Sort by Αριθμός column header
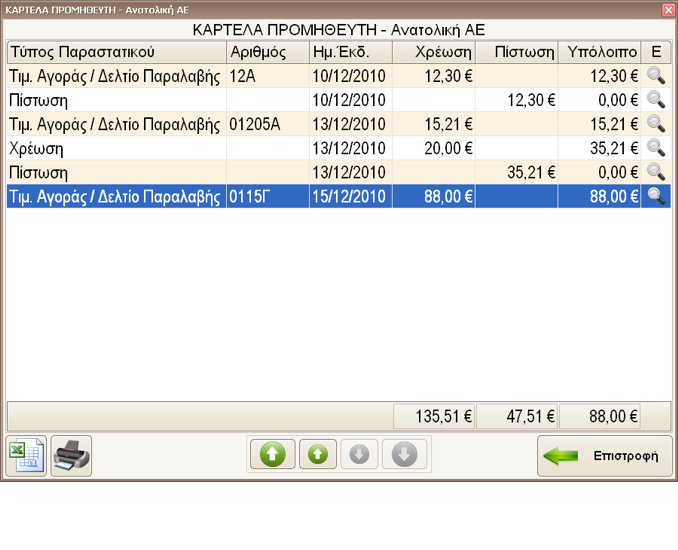Image resolution: width=678 pixels, height=550 pixels. [x=268, y=52]
